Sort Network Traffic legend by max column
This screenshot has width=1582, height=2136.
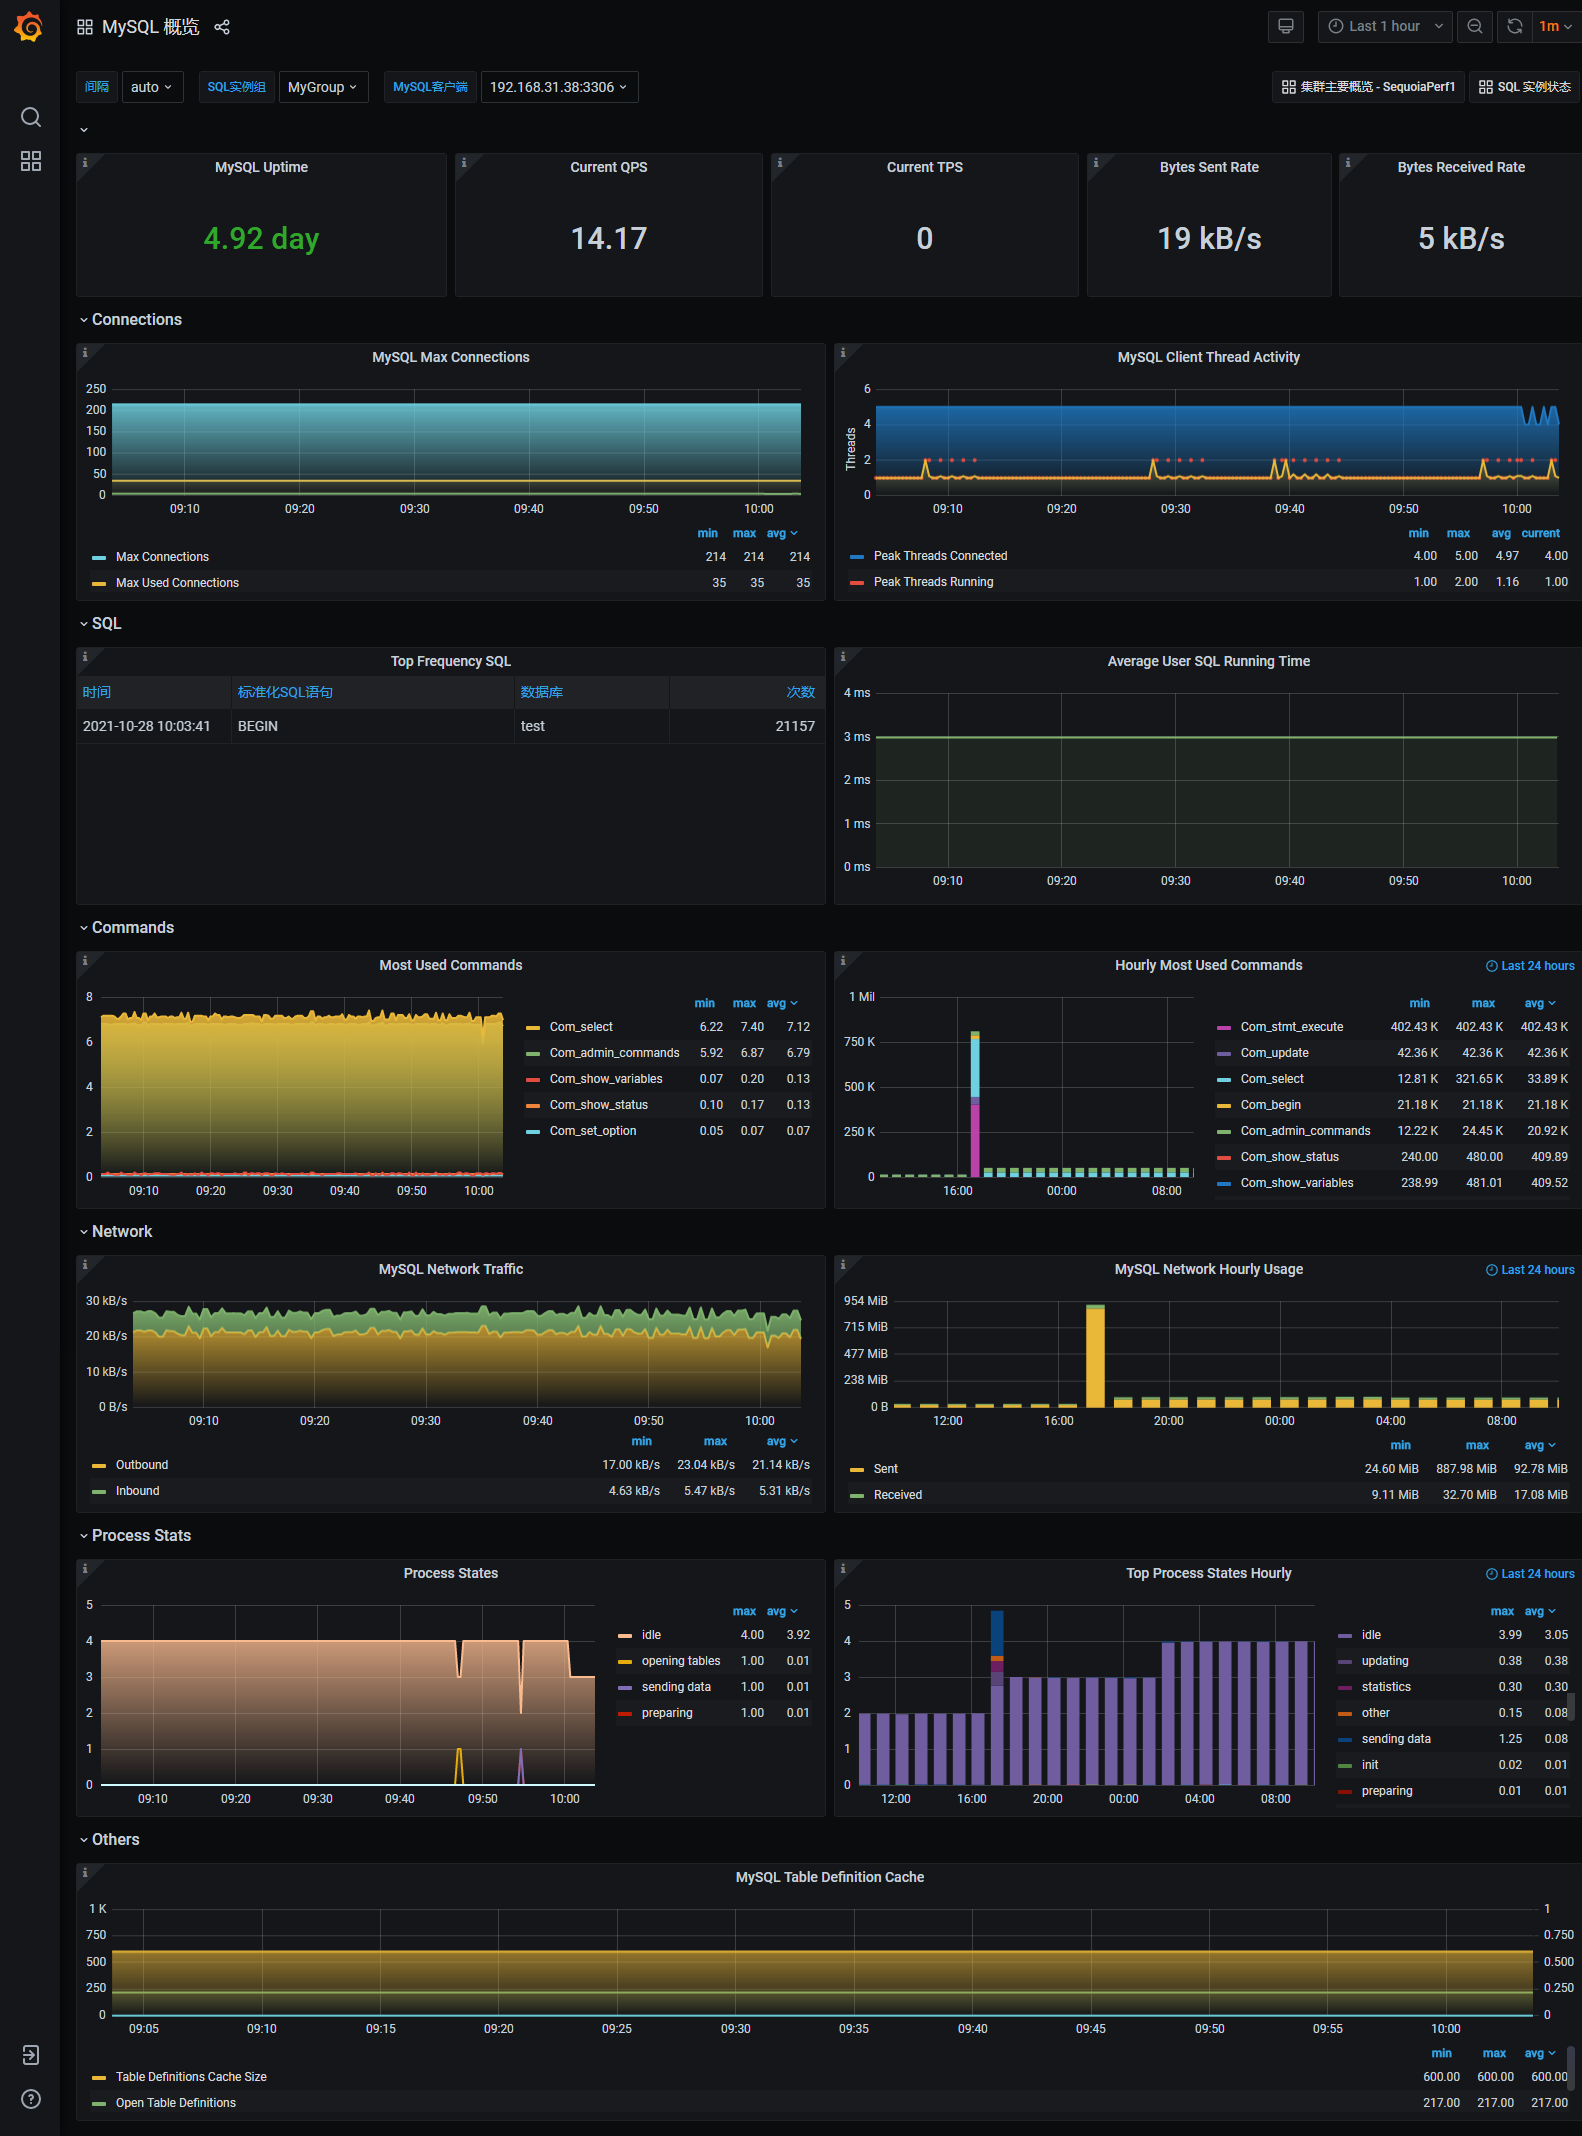coord(715,1441)
